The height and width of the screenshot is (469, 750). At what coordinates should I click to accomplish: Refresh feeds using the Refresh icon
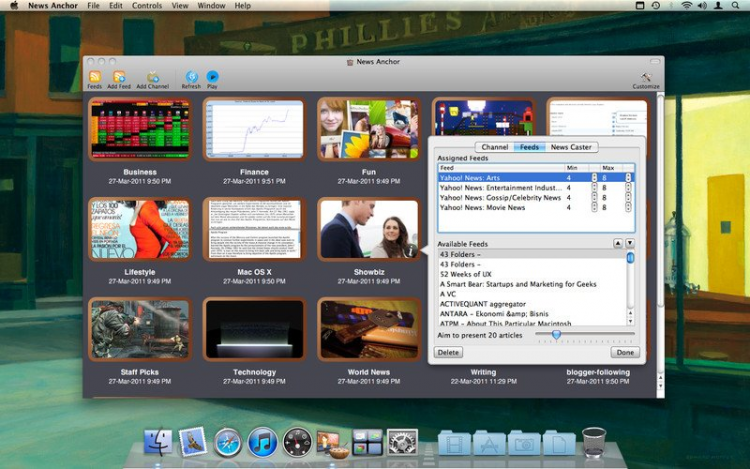190,77
